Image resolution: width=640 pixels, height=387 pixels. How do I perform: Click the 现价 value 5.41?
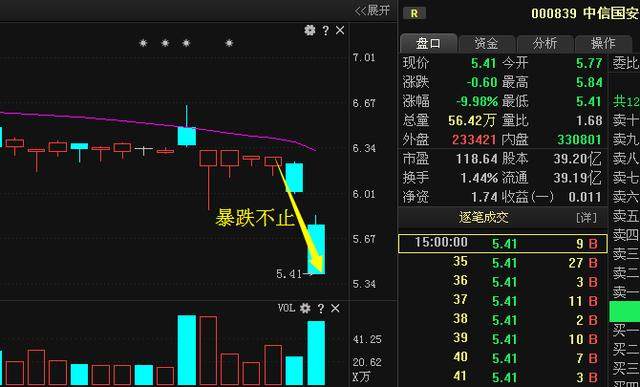[484, 63]
